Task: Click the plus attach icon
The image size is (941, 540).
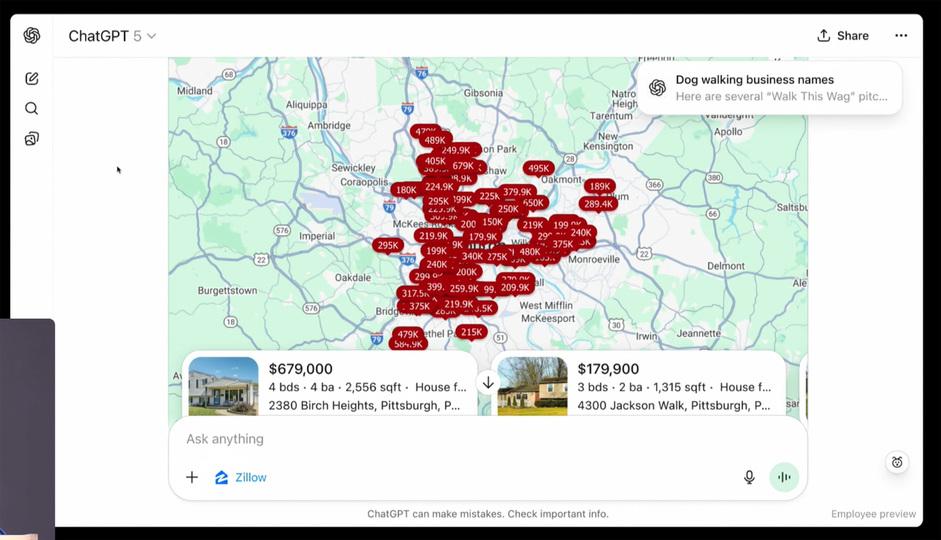Action: pyautogui.click(x=192, y=477)
